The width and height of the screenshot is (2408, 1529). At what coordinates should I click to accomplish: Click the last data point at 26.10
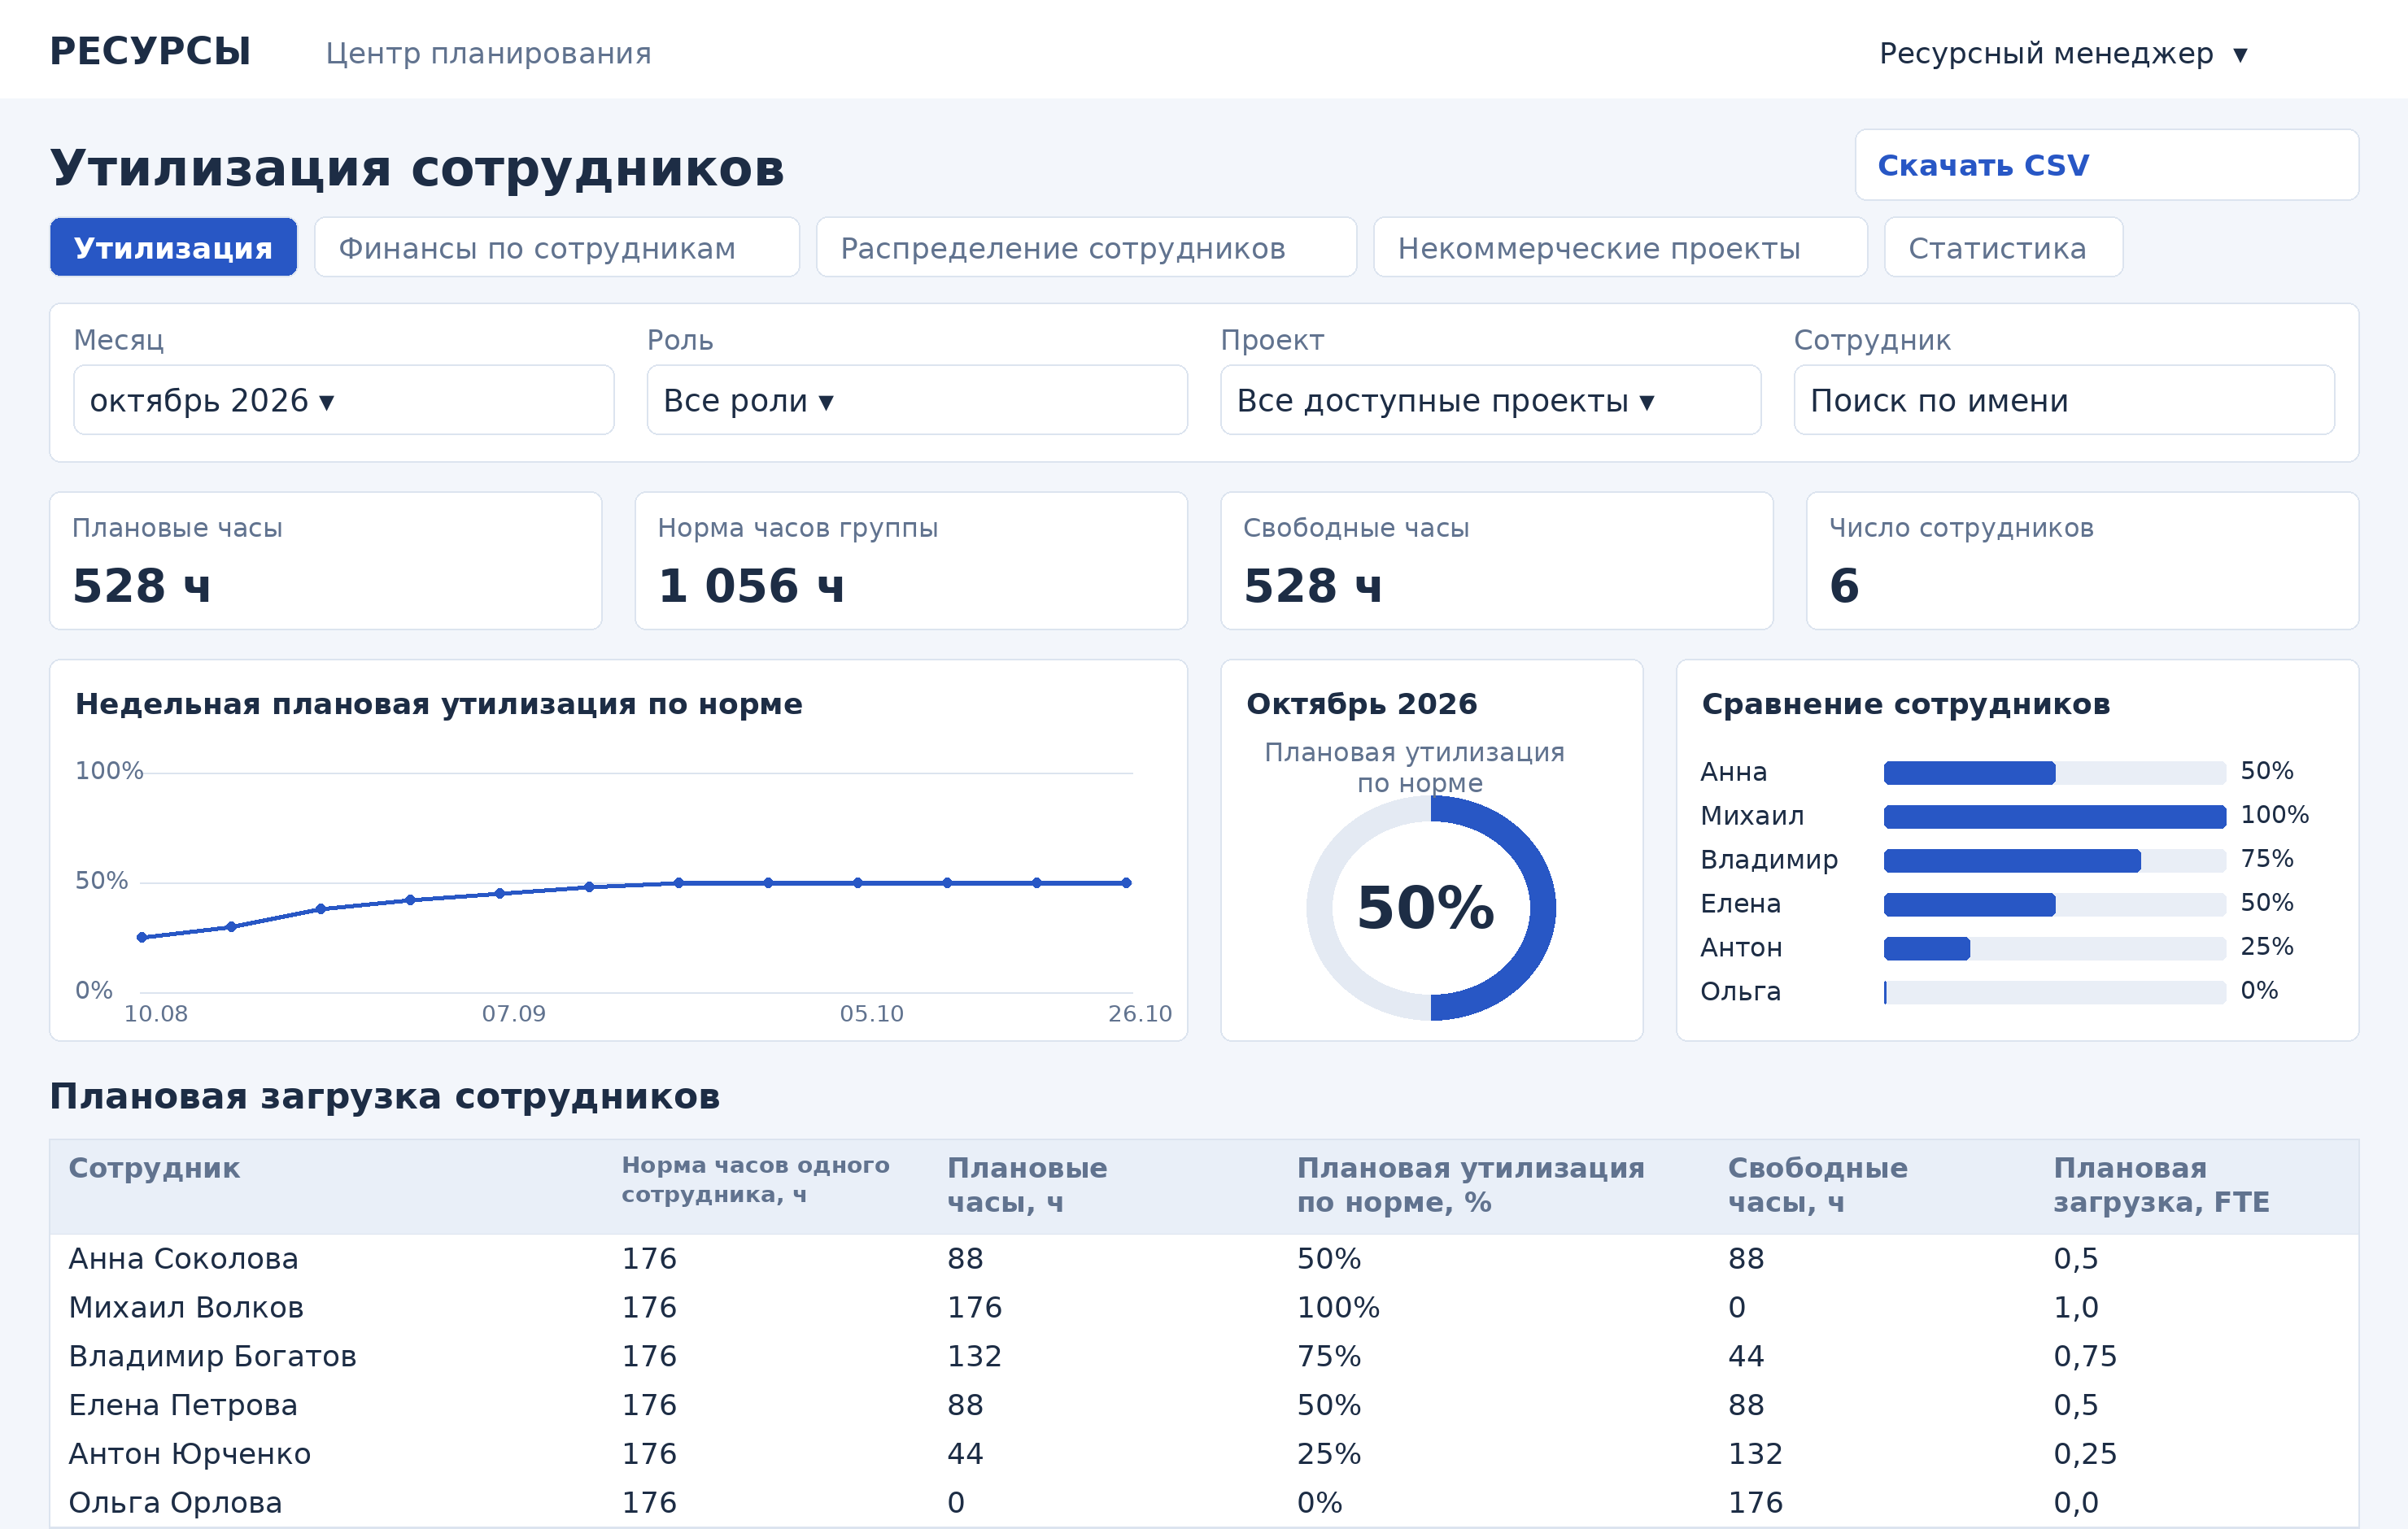[1126, 883]
